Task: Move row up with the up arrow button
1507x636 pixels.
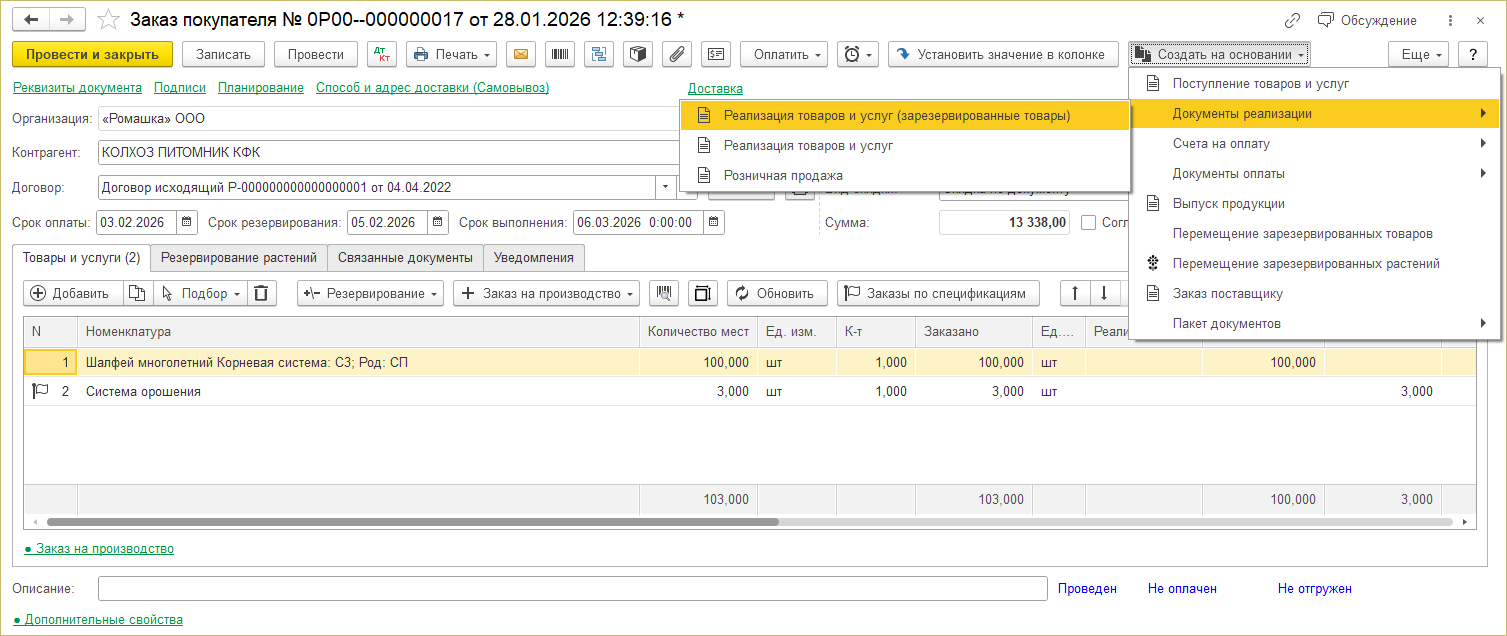Action: (x=1075, y=293)
